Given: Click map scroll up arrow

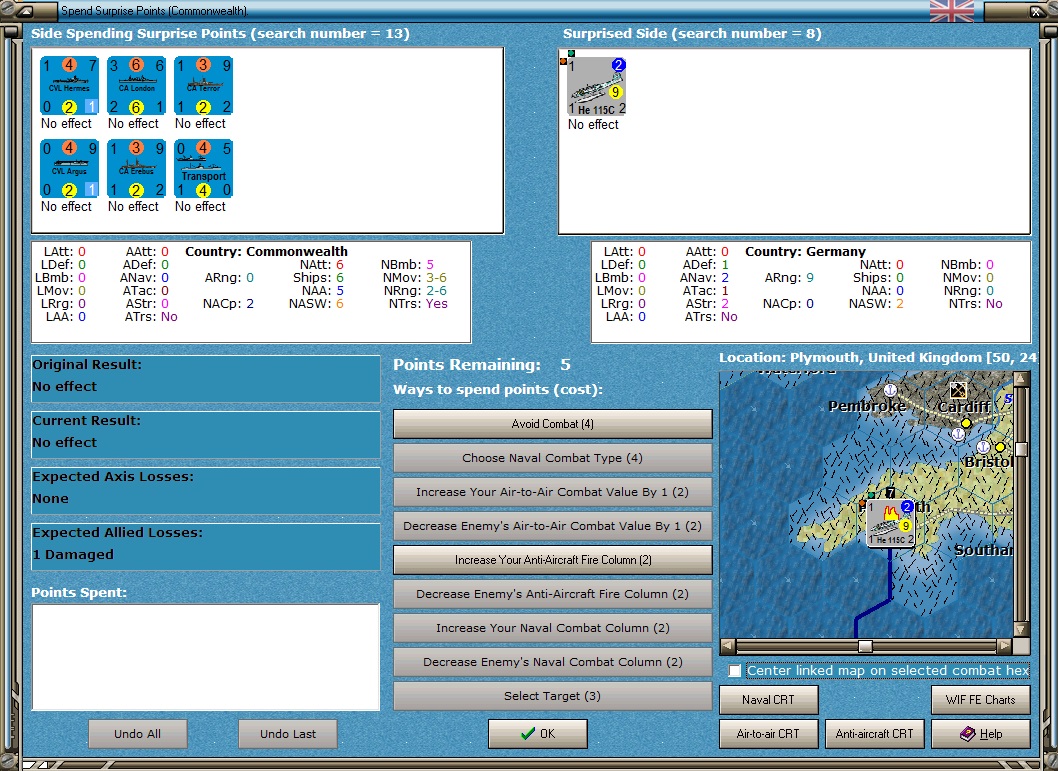Looking at the screenshot, I should click(1022, 378).
